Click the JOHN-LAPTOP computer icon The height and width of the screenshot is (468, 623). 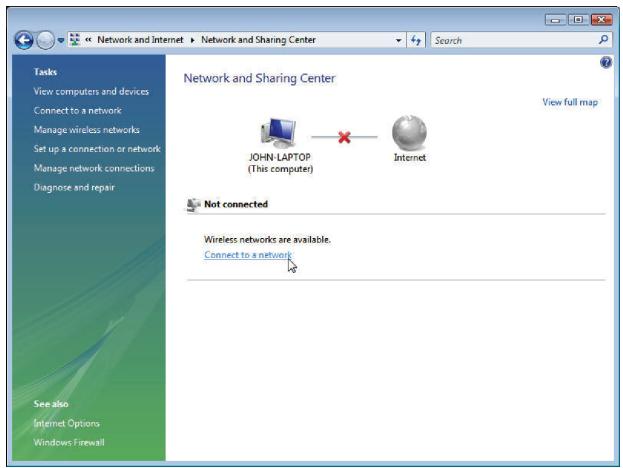(279, 133)
